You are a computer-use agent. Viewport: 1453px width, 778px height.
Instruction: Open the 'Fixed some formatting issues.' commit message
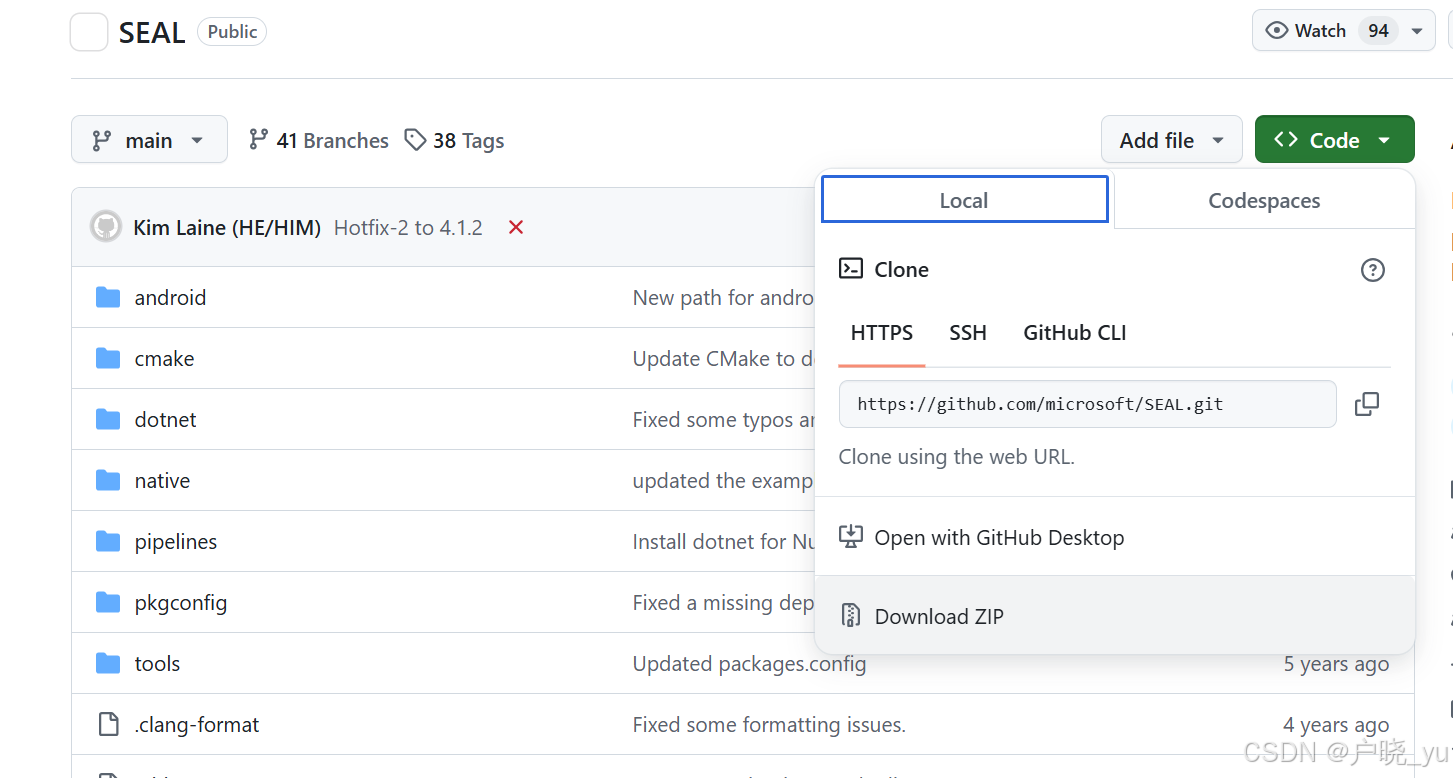point(769,725)
